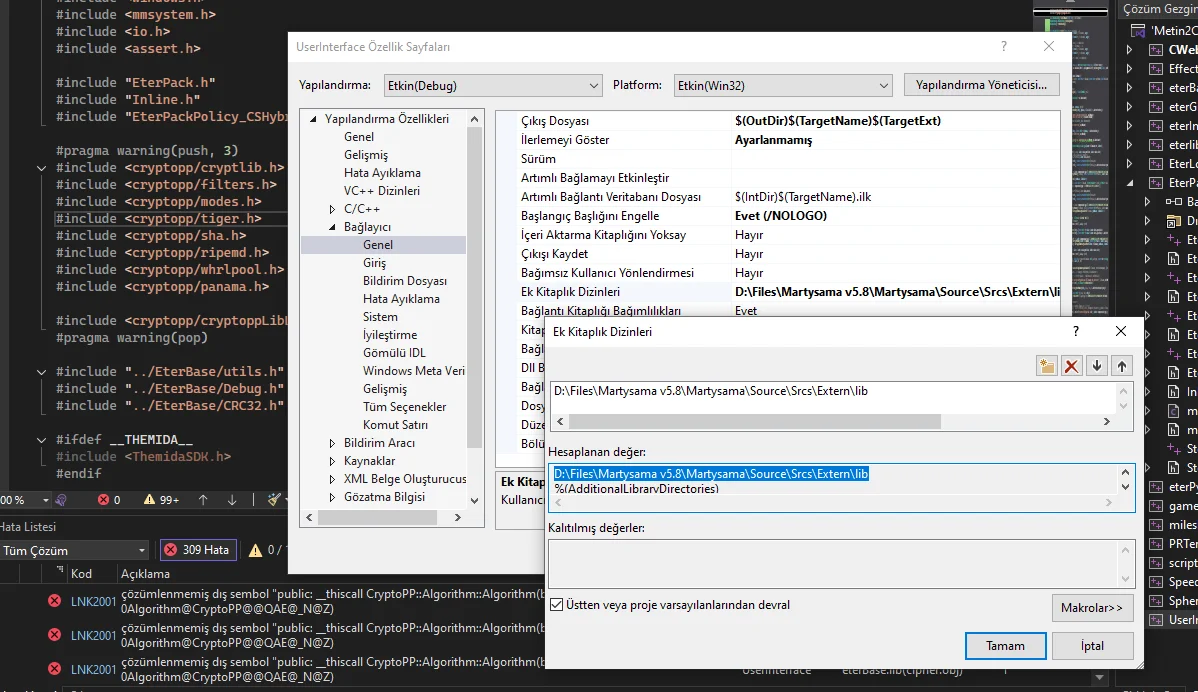Click the Hesaplanan değer path text
Image resolution: width=1198 pixels, height=692 pixels.
click(711, 473)
